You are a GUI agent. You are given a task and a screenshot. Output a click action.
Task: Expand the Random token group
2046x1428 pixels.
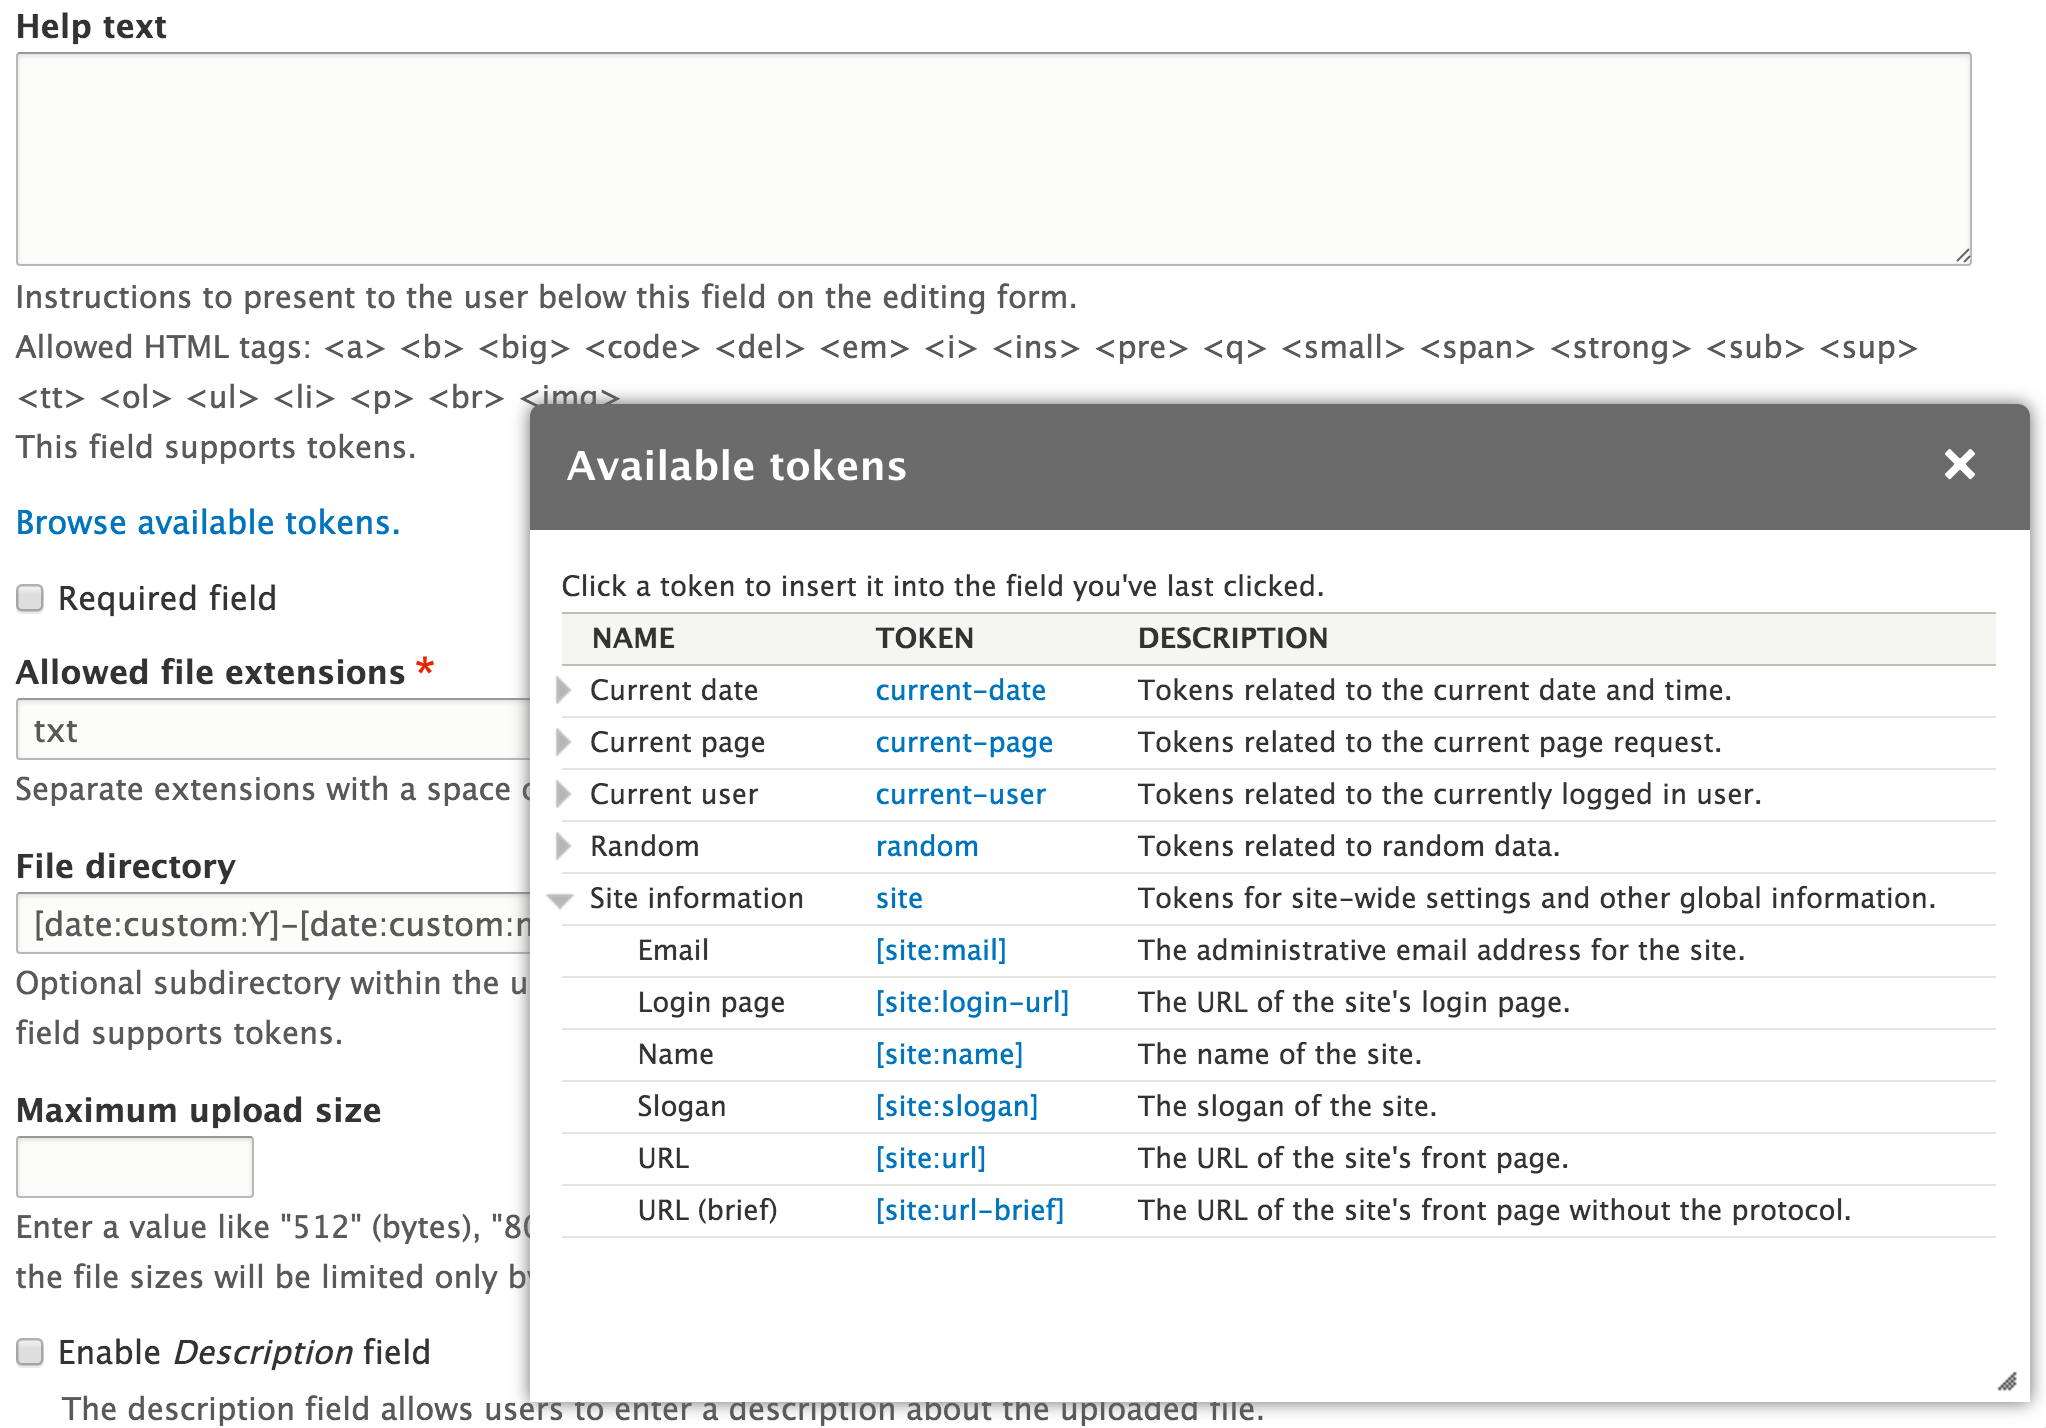tap(563, 846)
